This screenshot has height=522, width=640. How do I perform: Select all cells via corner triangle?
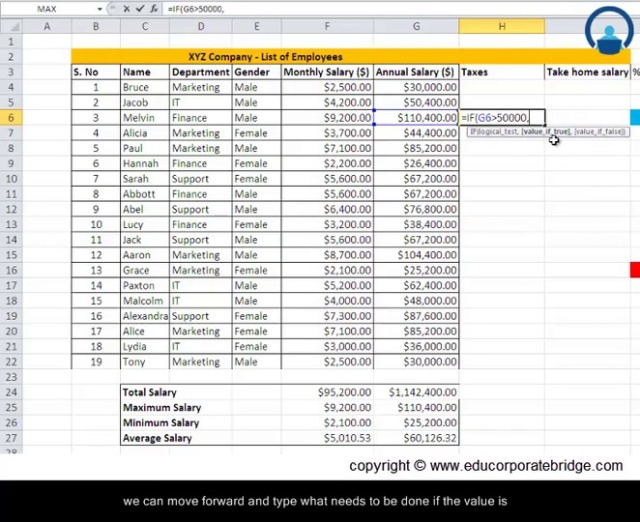11,27
